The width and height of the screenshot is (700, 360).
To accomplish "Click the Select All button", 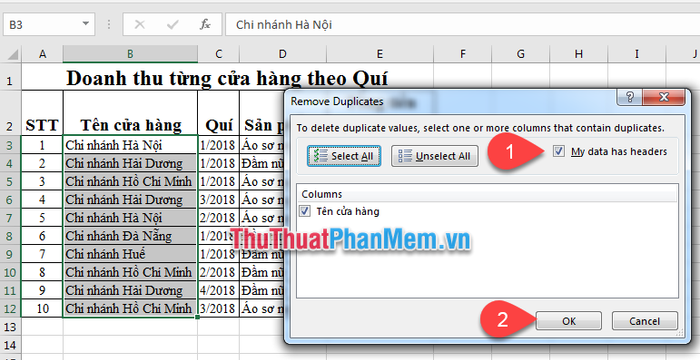I will (344, 156).
